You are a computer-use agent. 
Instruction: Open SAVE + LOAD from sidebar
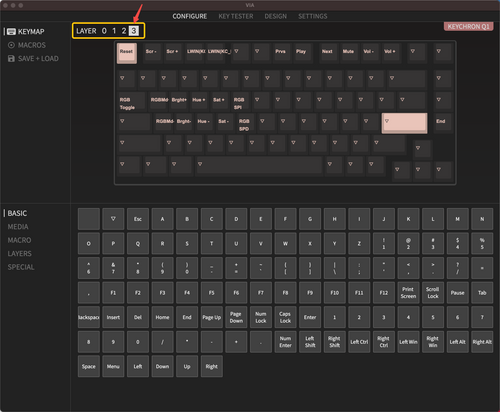(33, 59)
